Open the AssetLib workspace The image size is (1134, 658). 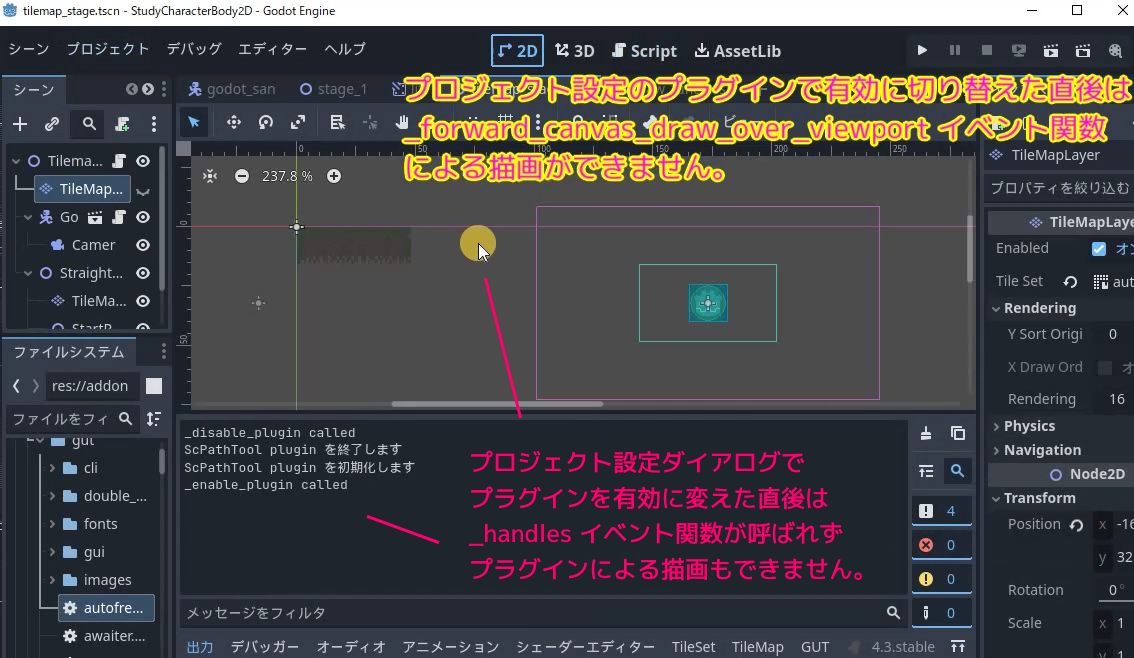tap(738, 51)
